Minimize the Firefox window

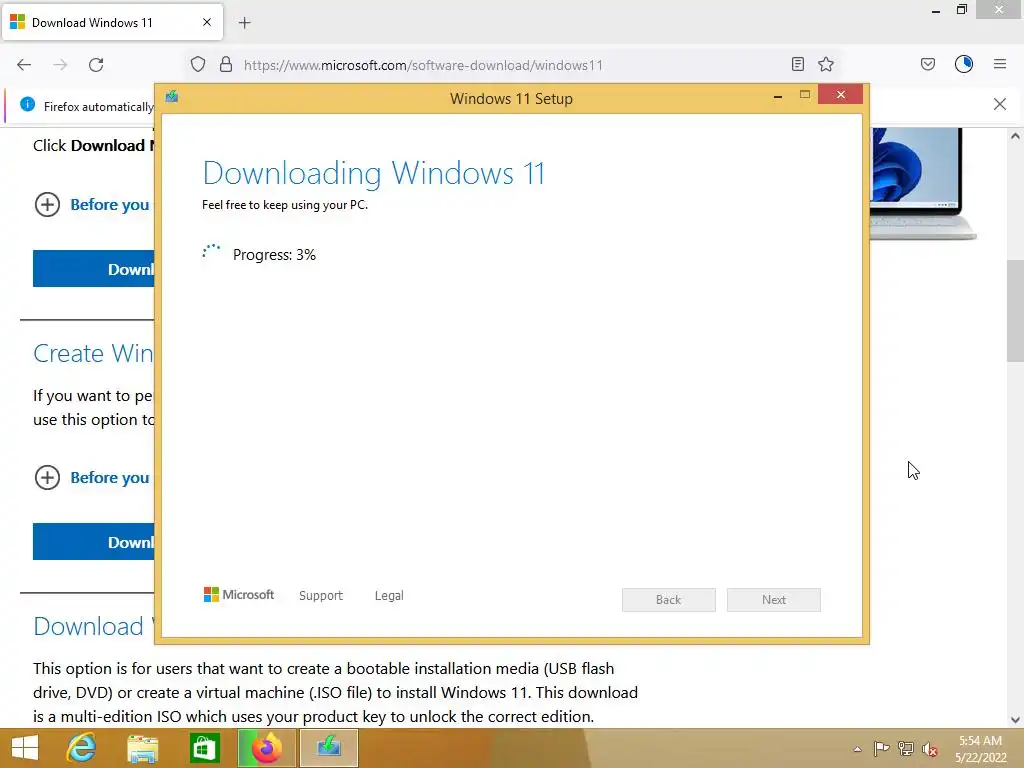[936, 10]
